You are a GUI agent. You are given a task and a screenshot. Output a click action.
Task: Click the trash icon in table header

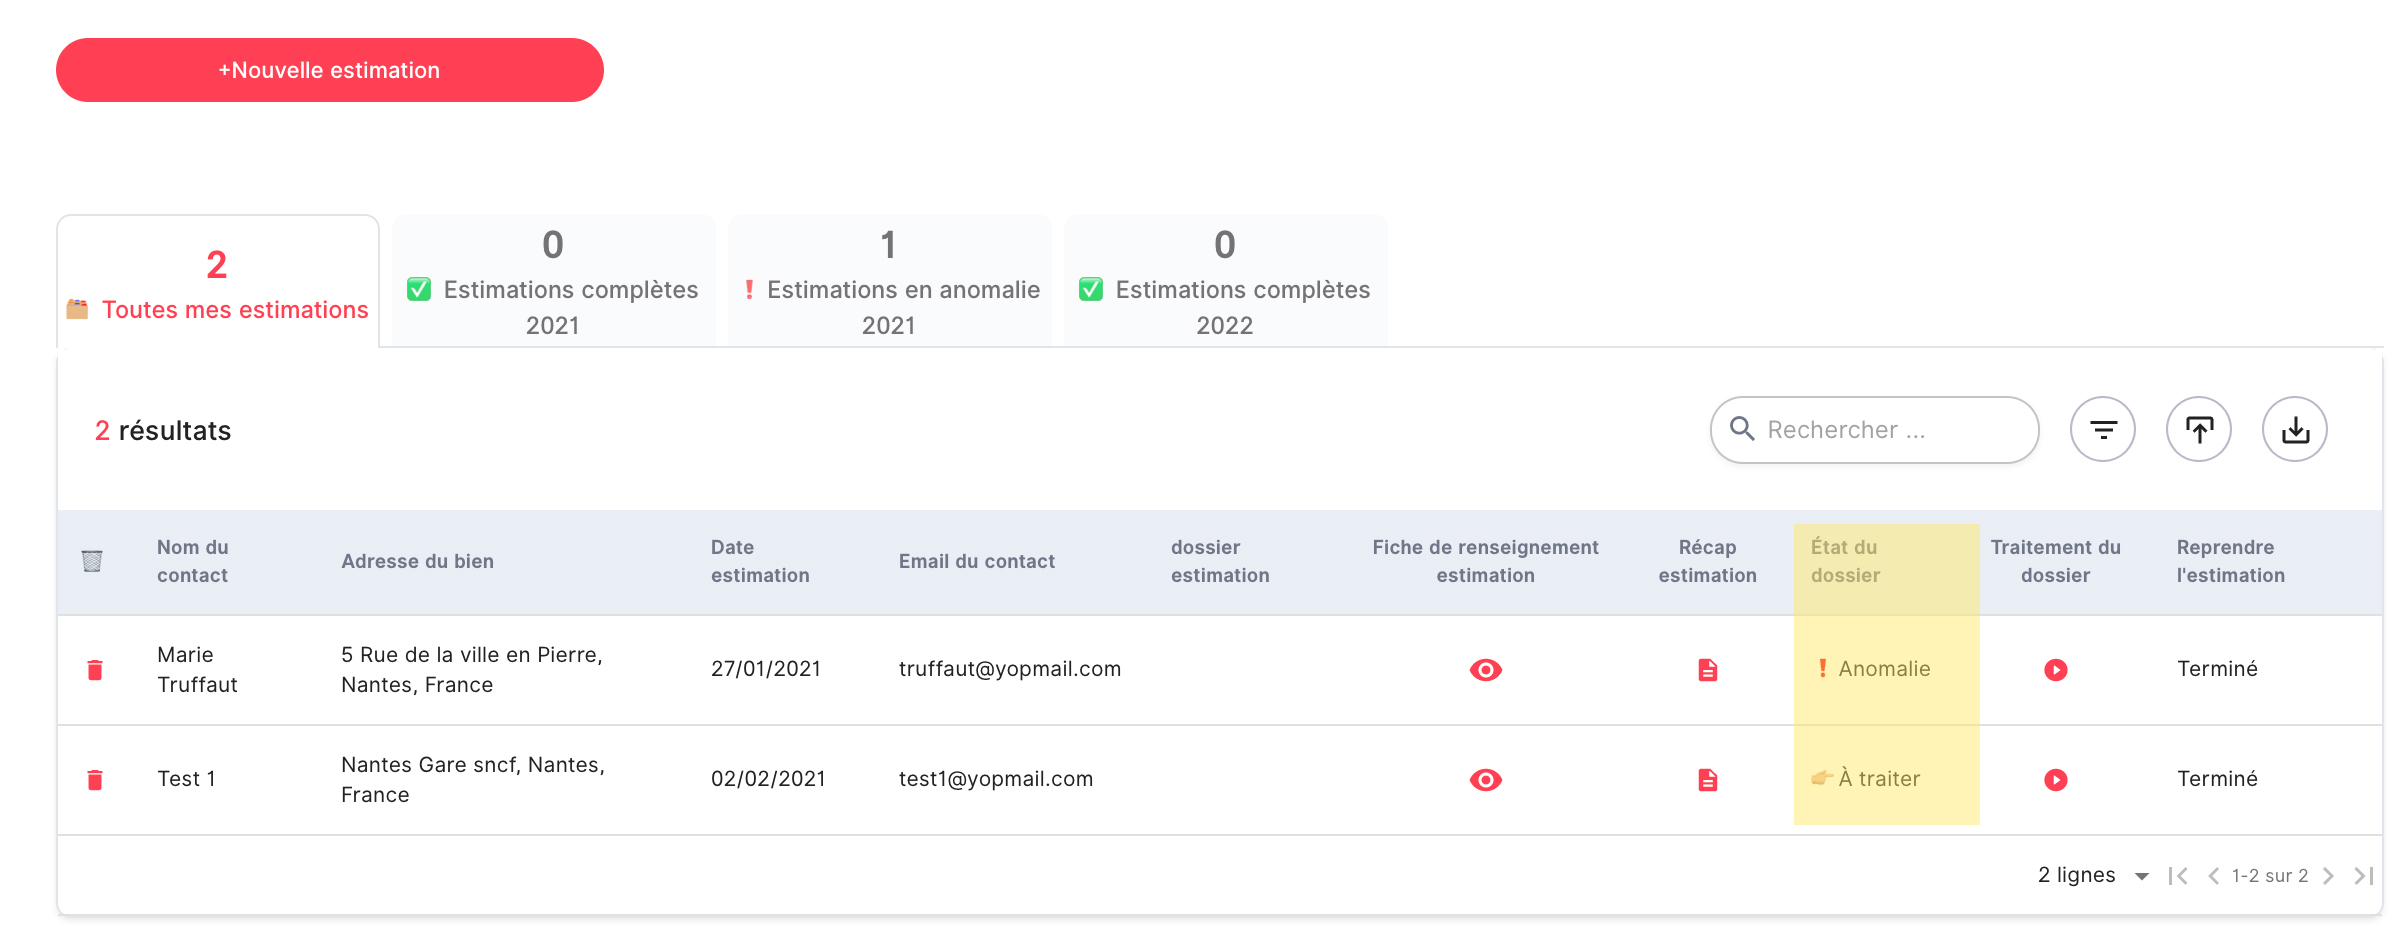[92, 561]
